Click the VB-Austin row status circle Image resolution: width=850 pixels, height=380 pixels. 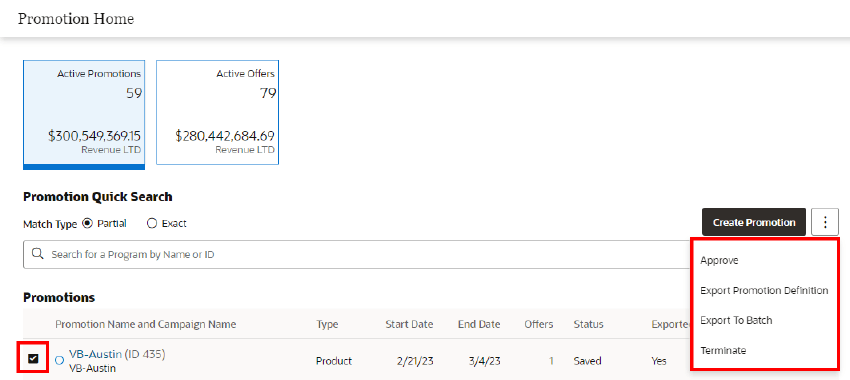(60, 360)
